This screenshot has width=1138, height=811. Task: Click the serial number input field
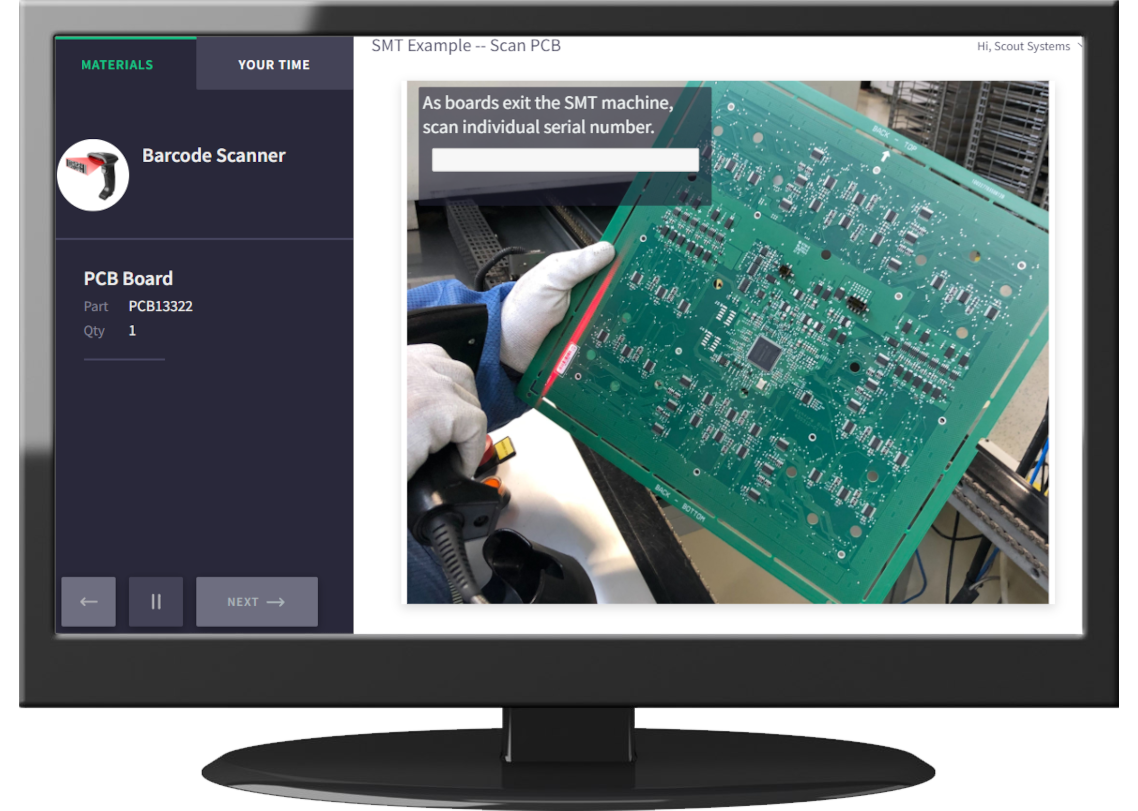click(x=565, y=160)
